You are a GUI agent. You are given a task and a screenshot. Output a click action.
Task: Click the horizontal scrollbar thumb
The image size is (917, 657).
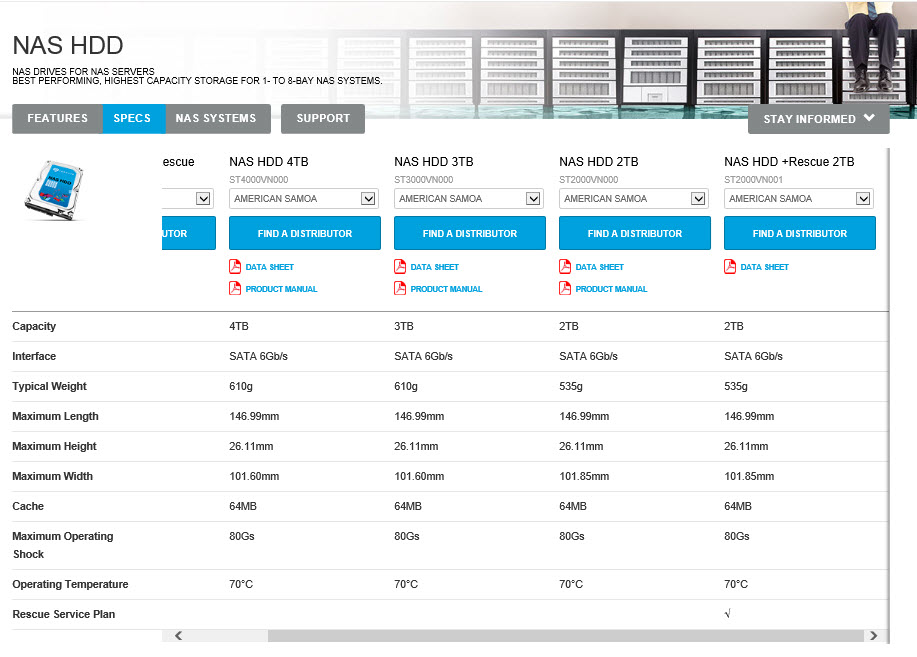point(566,635)
